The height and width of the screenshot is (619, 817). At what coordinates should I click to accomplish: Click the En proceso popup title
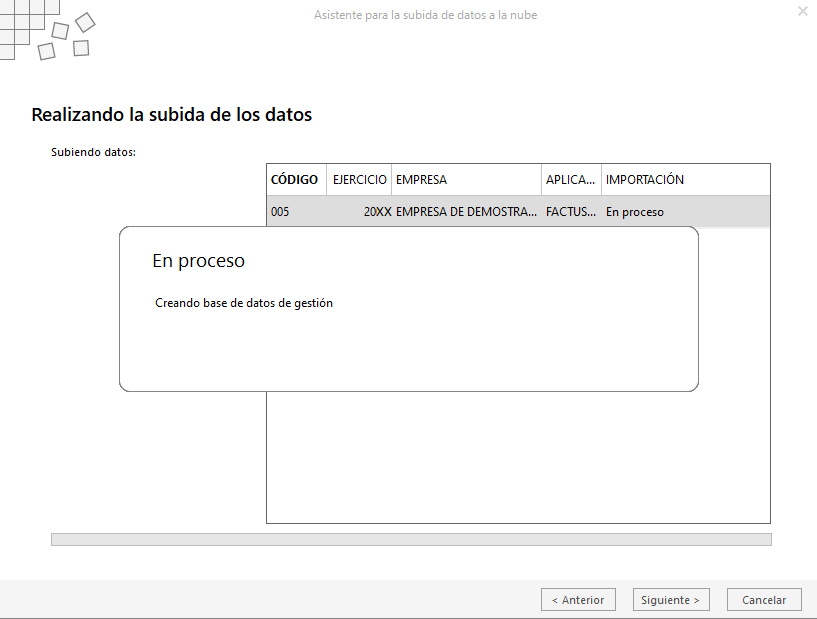tap(199, 261)
